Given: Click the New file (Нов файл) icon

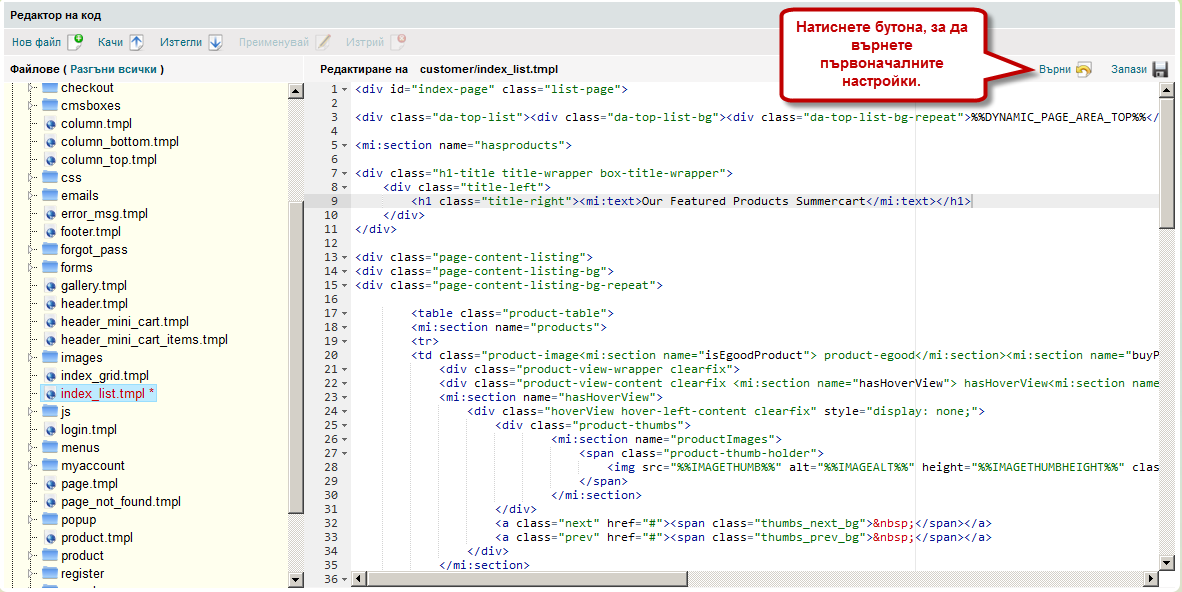Looking at the screenshot, I should (75, 42).
